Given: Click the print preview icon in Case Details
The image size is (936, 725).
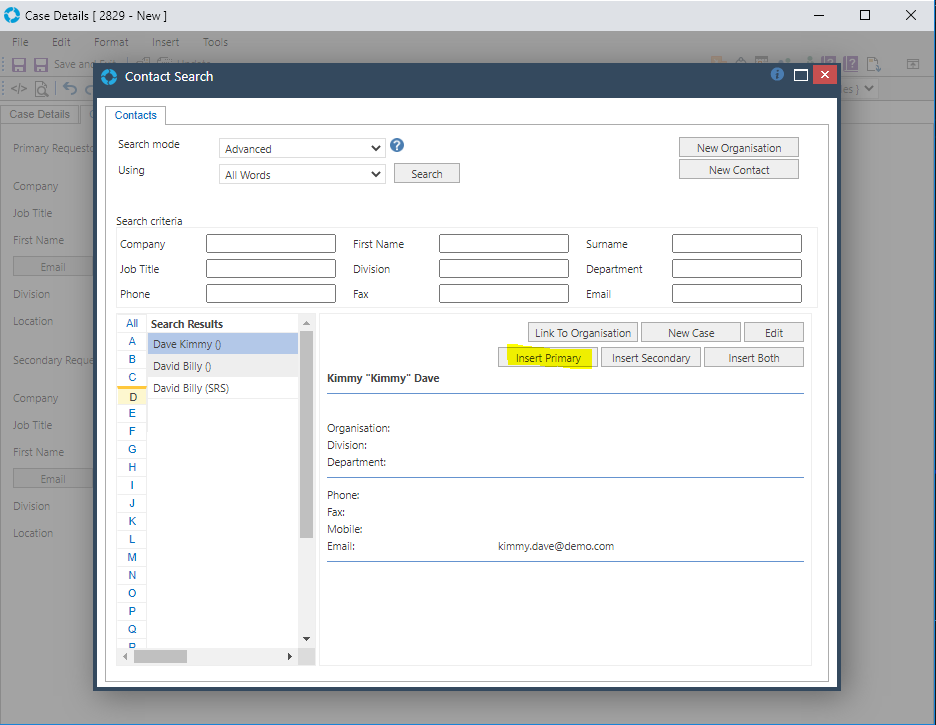Looking at the screenshot, I should point(41,89).
